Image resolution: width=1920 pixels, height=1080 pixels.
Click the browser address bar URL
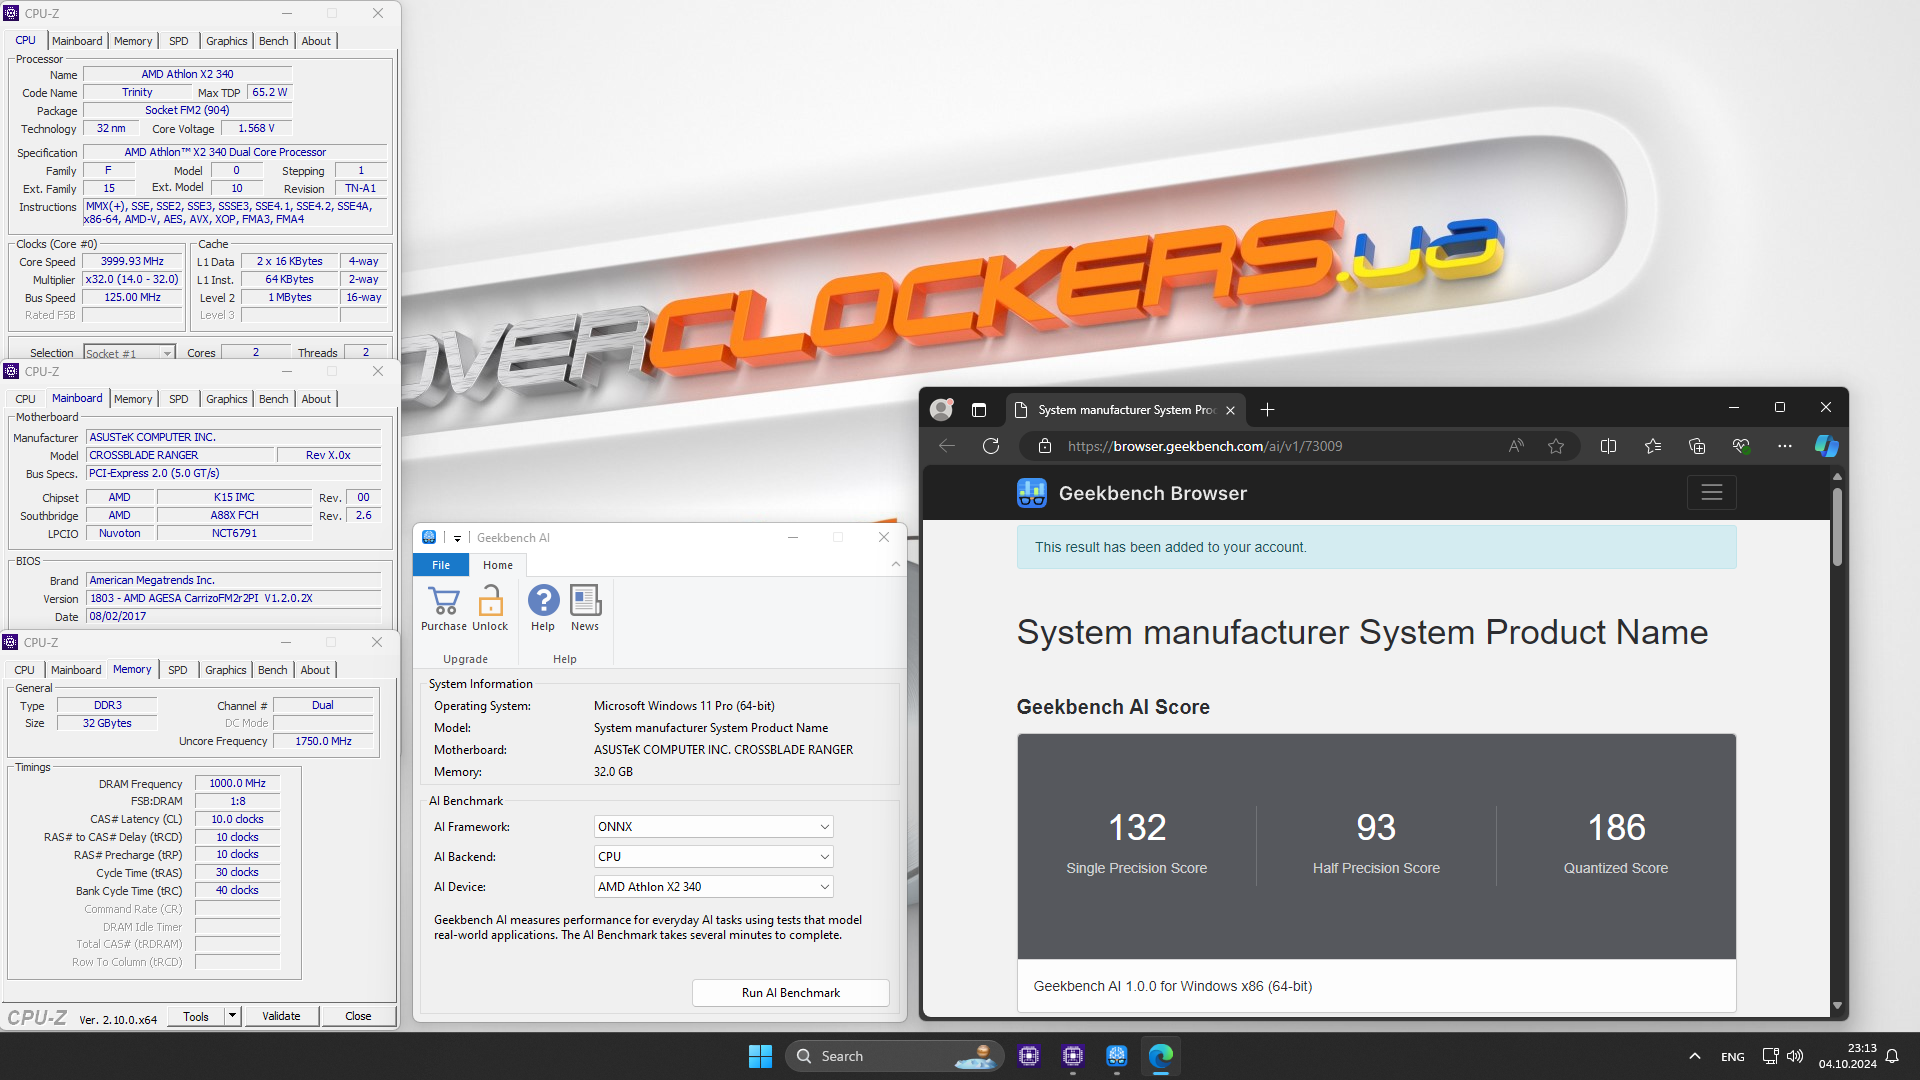1204,446
